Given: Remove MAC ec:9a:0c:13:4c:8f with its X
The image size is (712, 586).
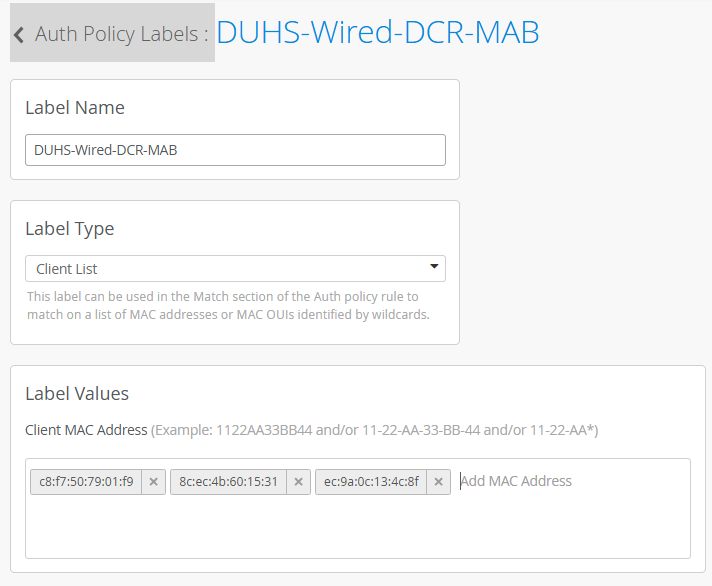Looking at the screenshot, I should pyautogui.click(x=438, y=482).
